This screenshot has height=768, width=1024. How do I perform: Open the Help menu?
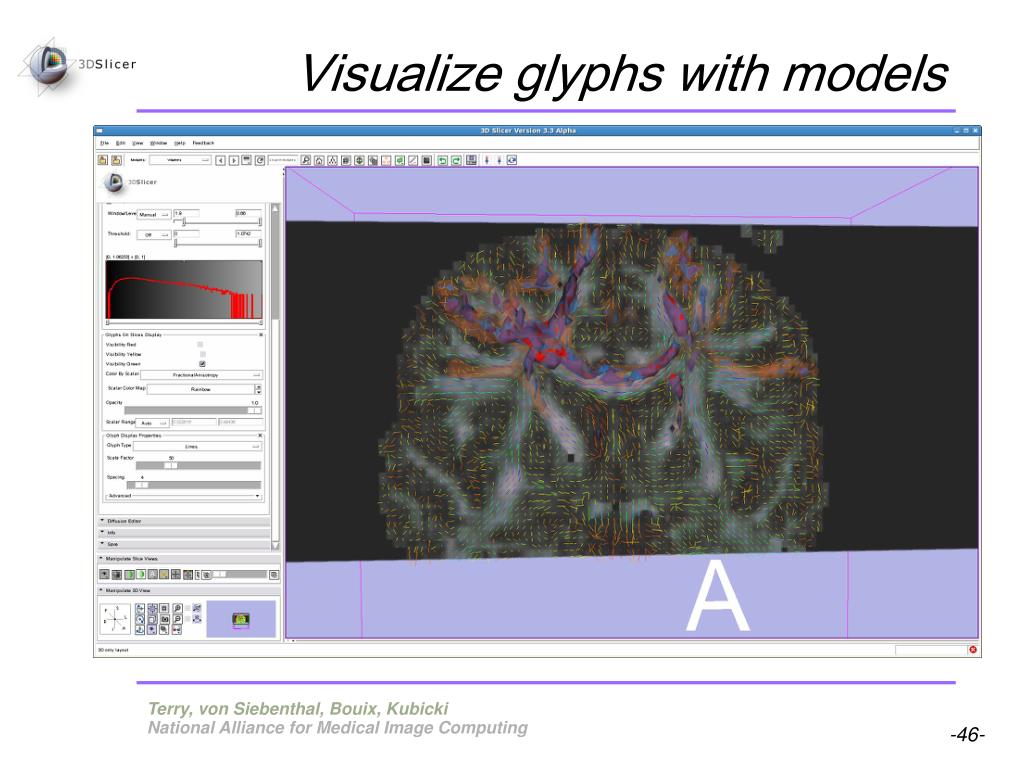(x=180, y=142)
